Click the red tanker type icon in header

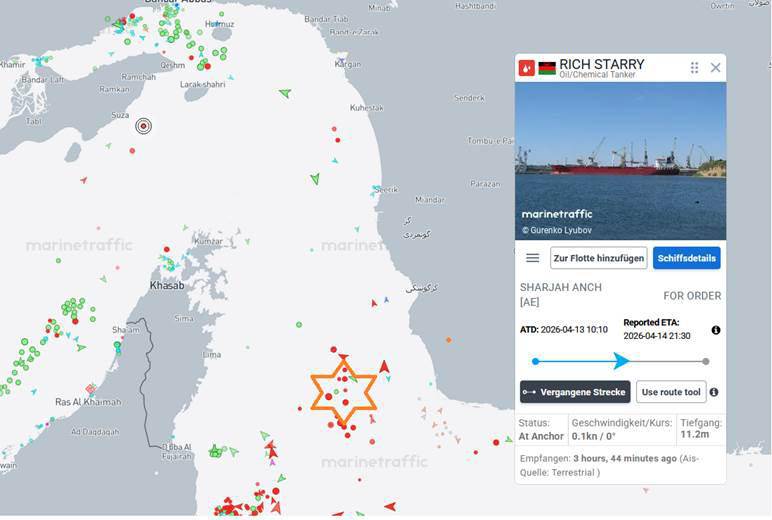coord(526,67)
